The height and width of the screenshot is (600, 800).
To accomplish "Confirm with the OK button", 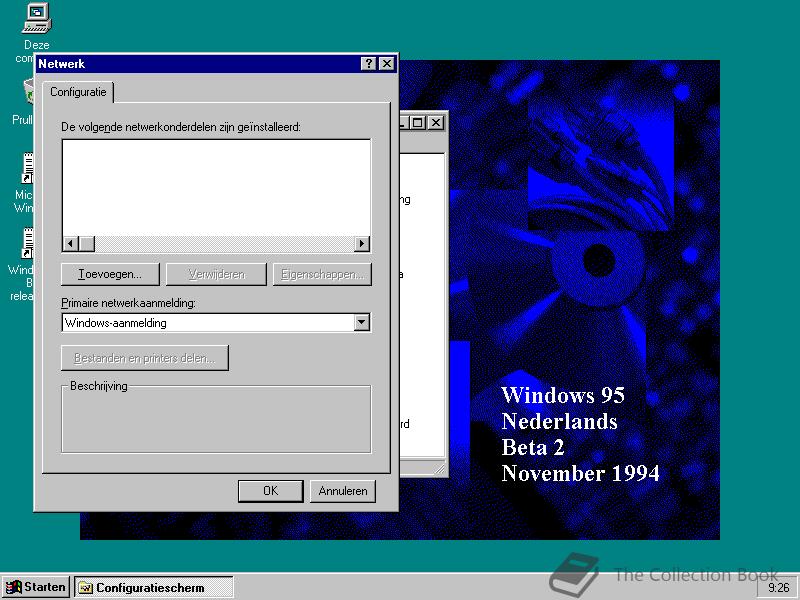I will (x=270, y=491).
